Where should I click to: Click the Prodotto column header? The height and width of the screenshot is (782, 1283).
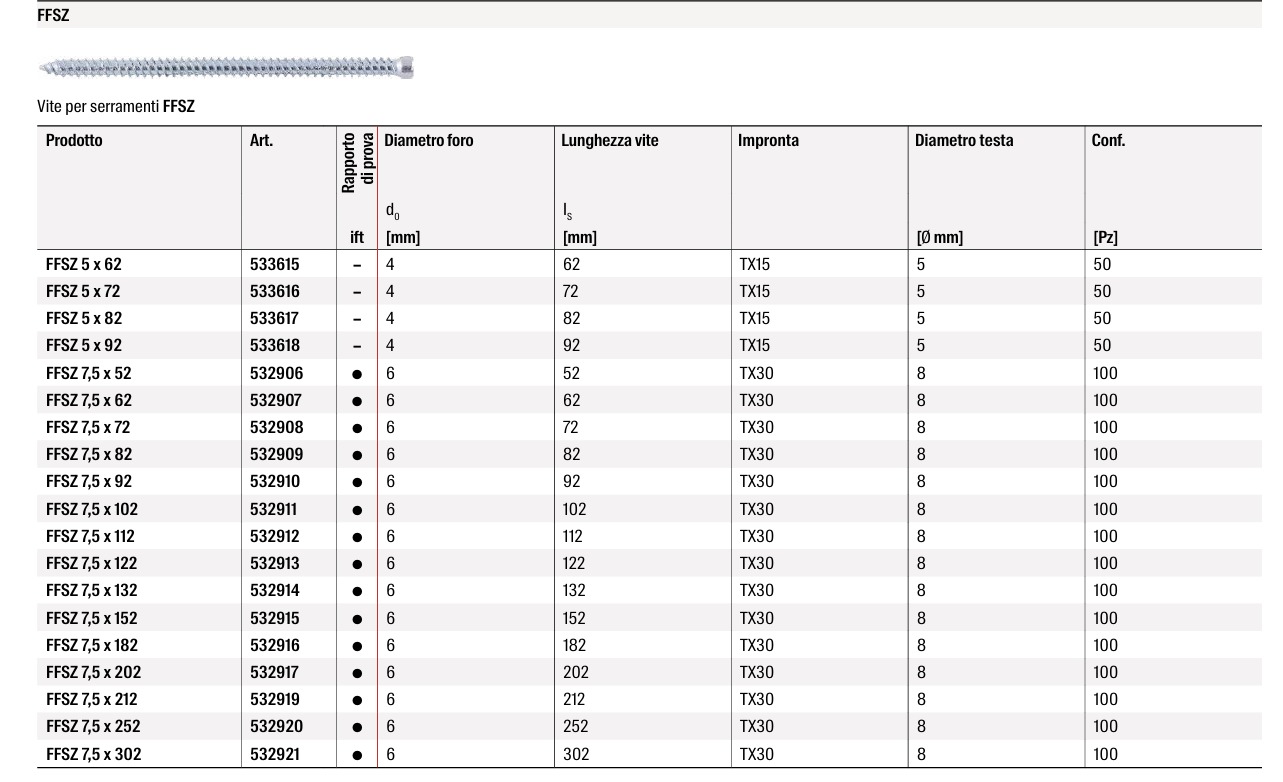[74, 141]
